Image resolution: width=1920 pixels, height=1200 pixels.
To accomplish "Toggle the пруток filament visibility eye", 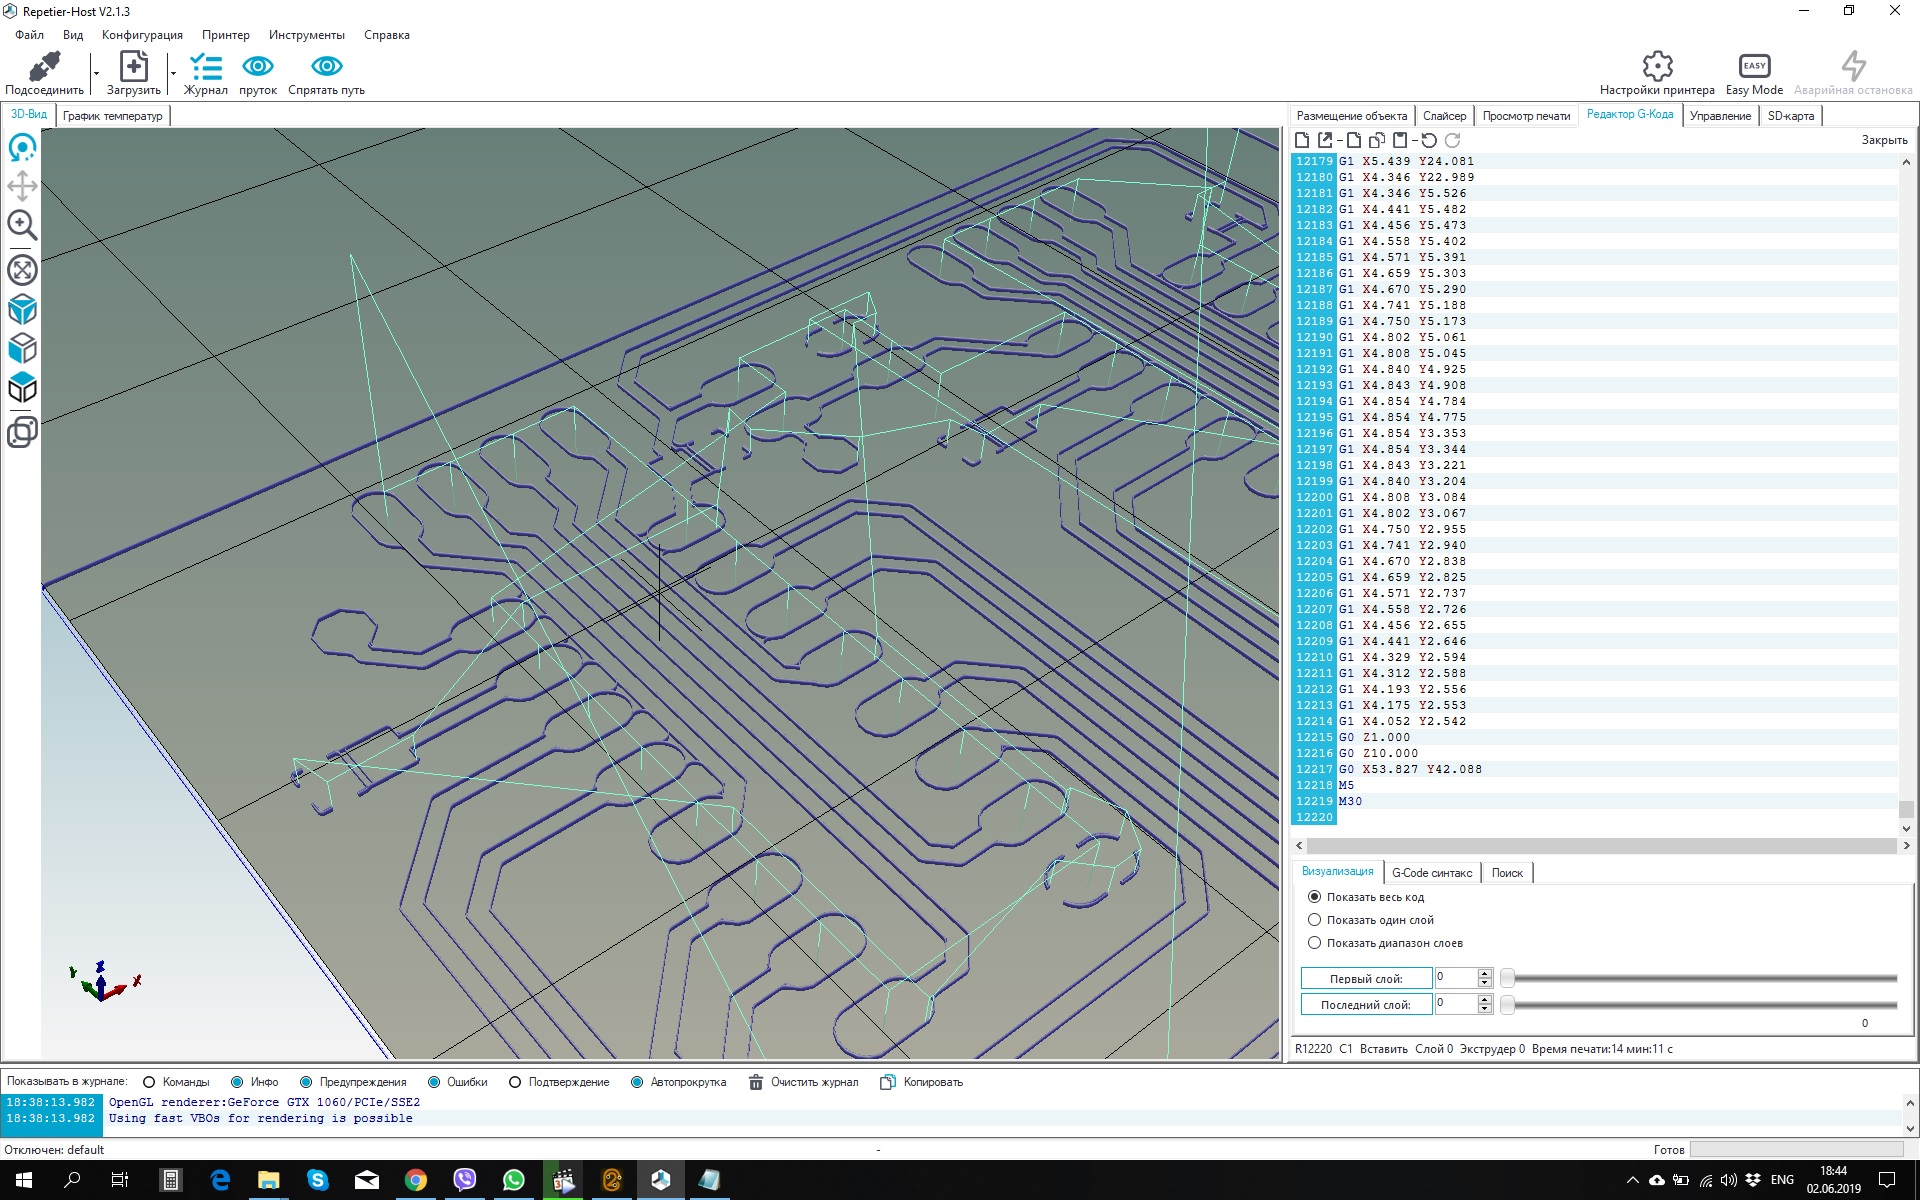I will pos(258,67).
